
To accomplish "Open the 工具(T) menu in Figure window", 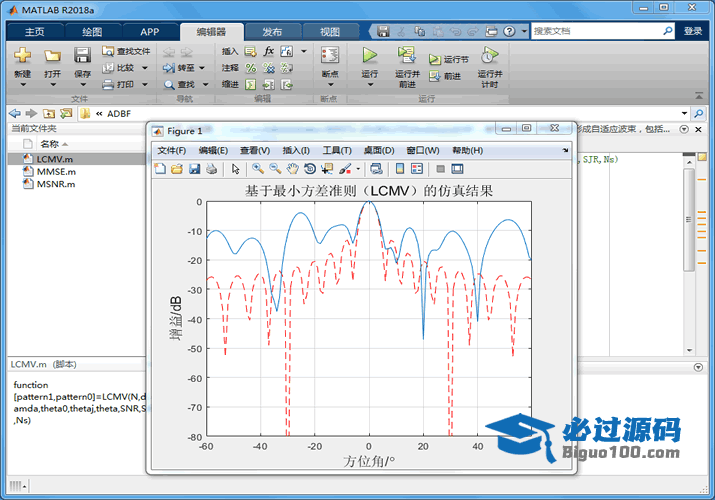I will coord(337,150).
